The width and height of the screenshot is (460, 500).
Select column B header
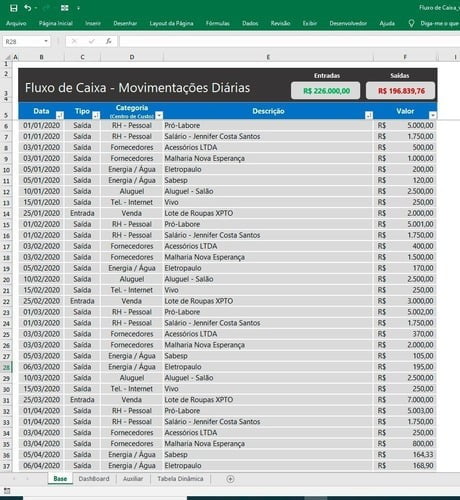(41, 57)
